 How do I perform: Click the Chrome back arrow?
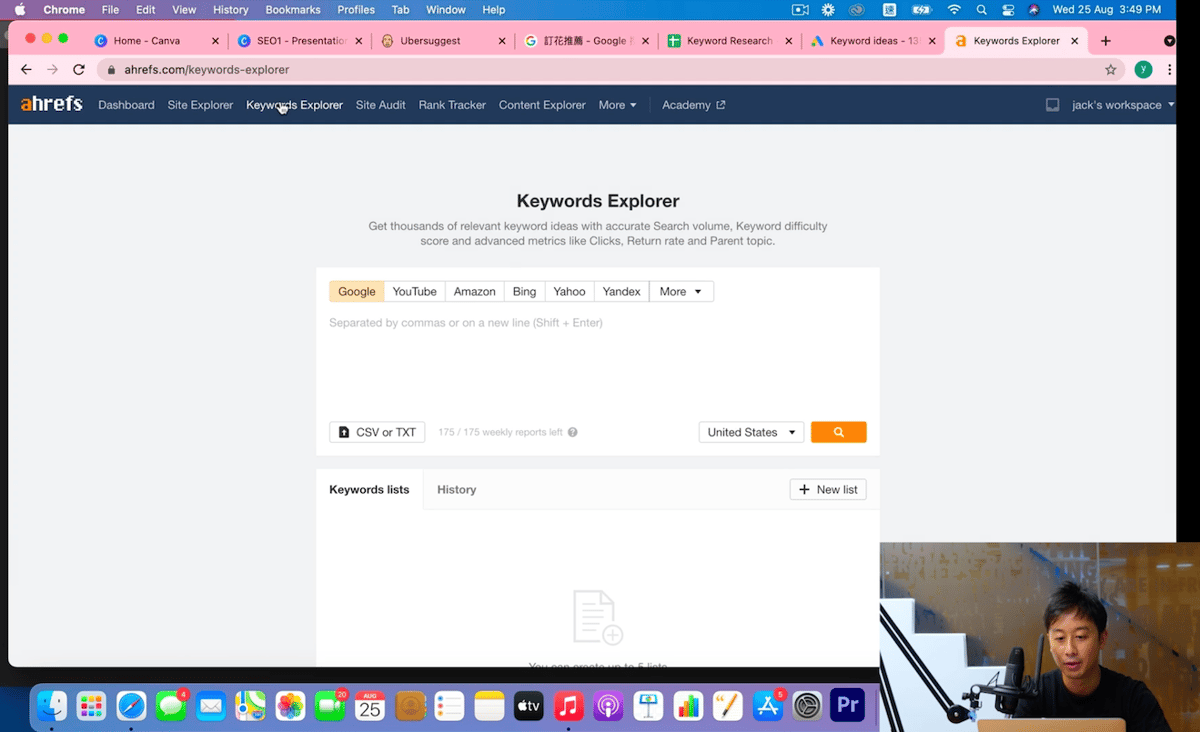(26, 70)
